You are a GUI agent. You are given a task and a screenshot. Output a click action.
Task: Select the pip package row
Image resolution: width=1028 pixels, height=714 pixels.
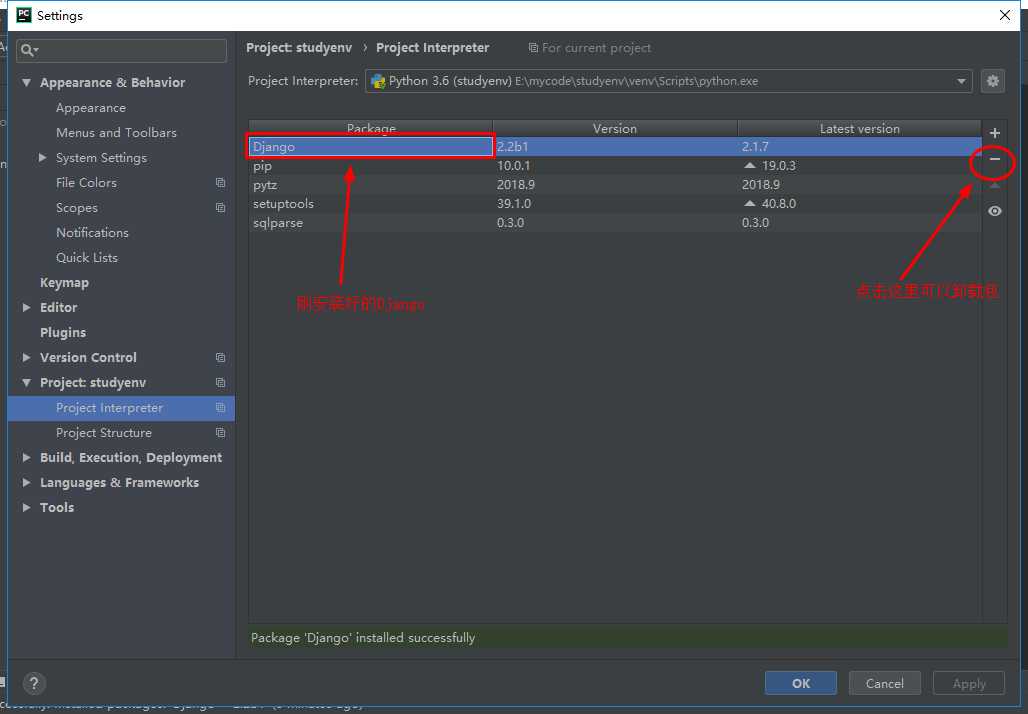[615, 166]
